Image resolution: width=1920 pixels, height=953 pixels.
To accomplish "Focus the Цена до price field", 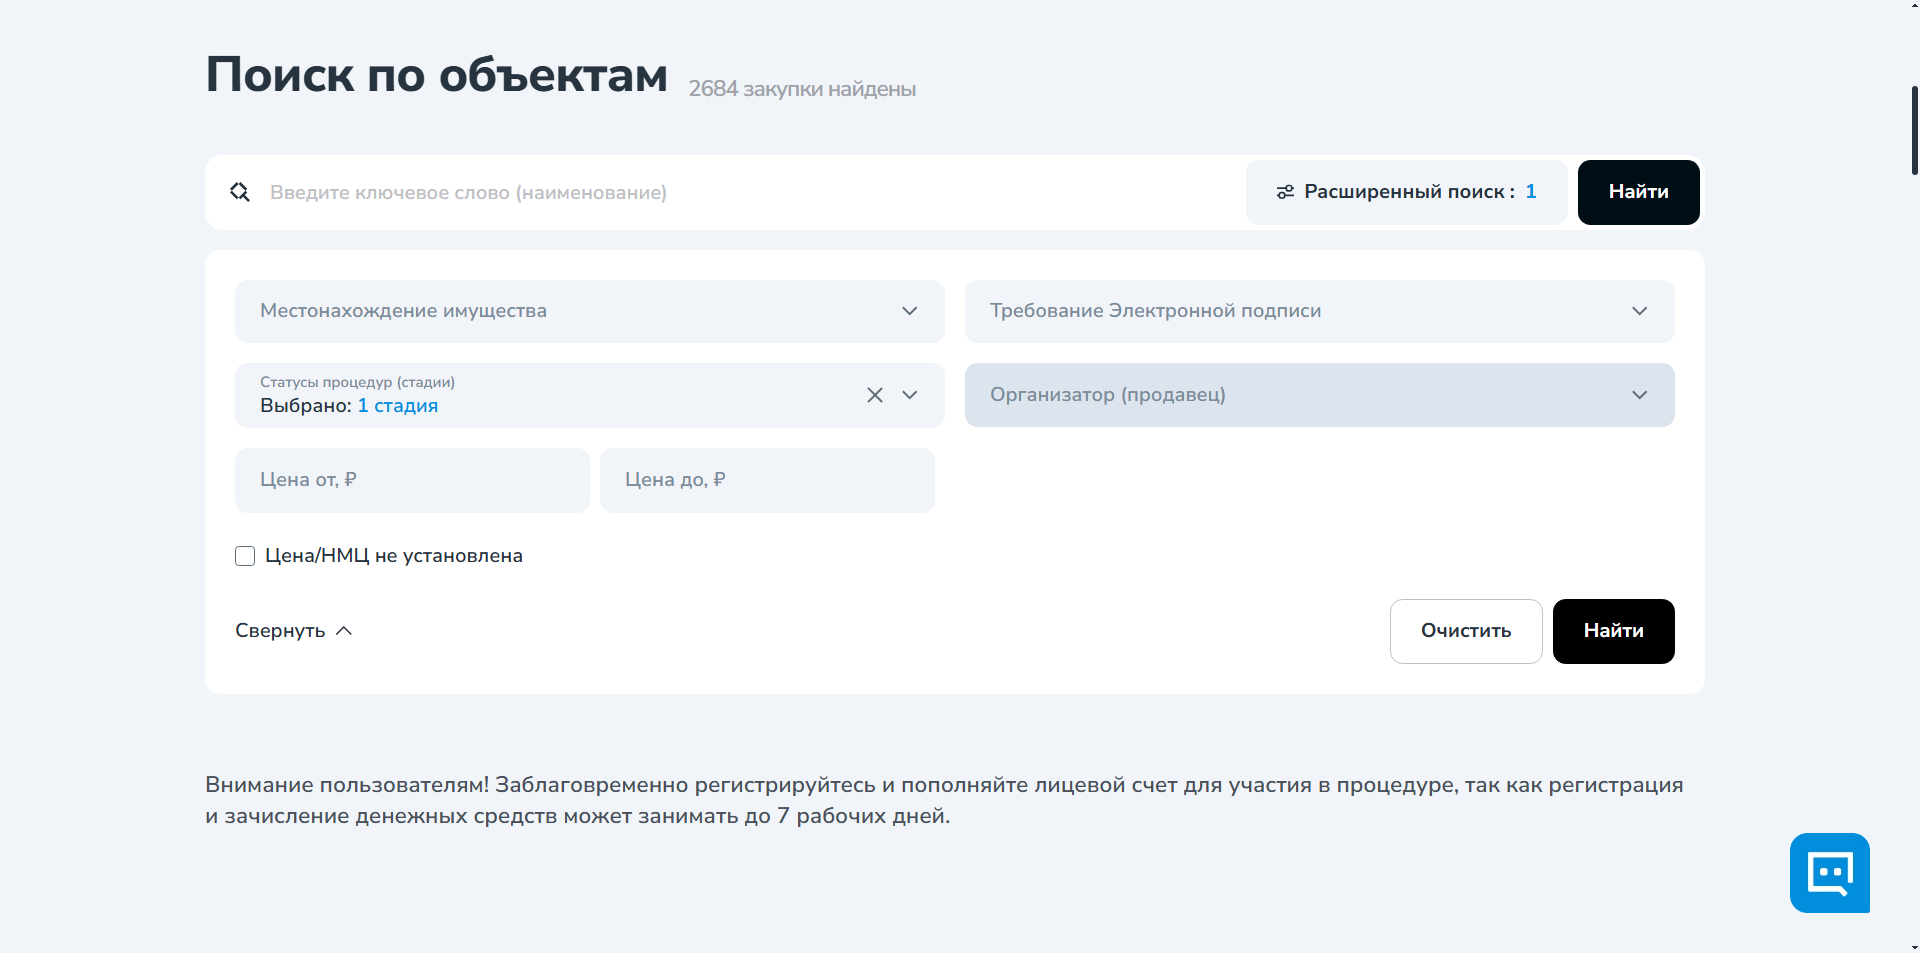I will click(x=767, y=480).
